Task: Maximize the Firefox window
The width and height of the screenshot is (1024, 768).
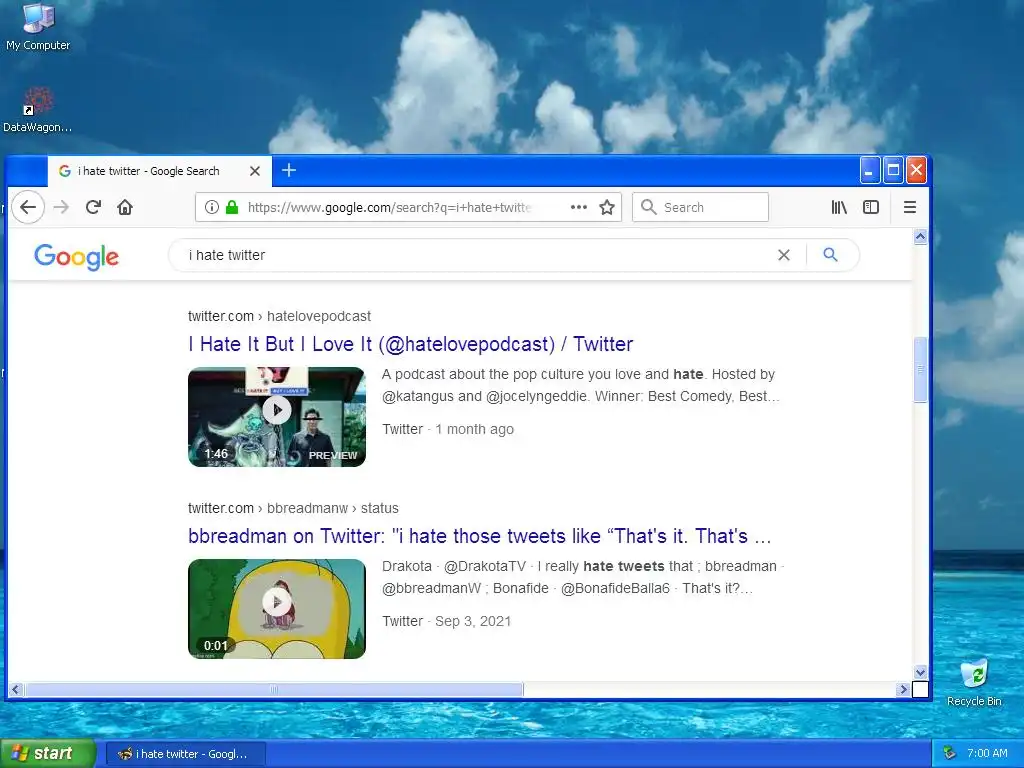Action: point(893,170)
